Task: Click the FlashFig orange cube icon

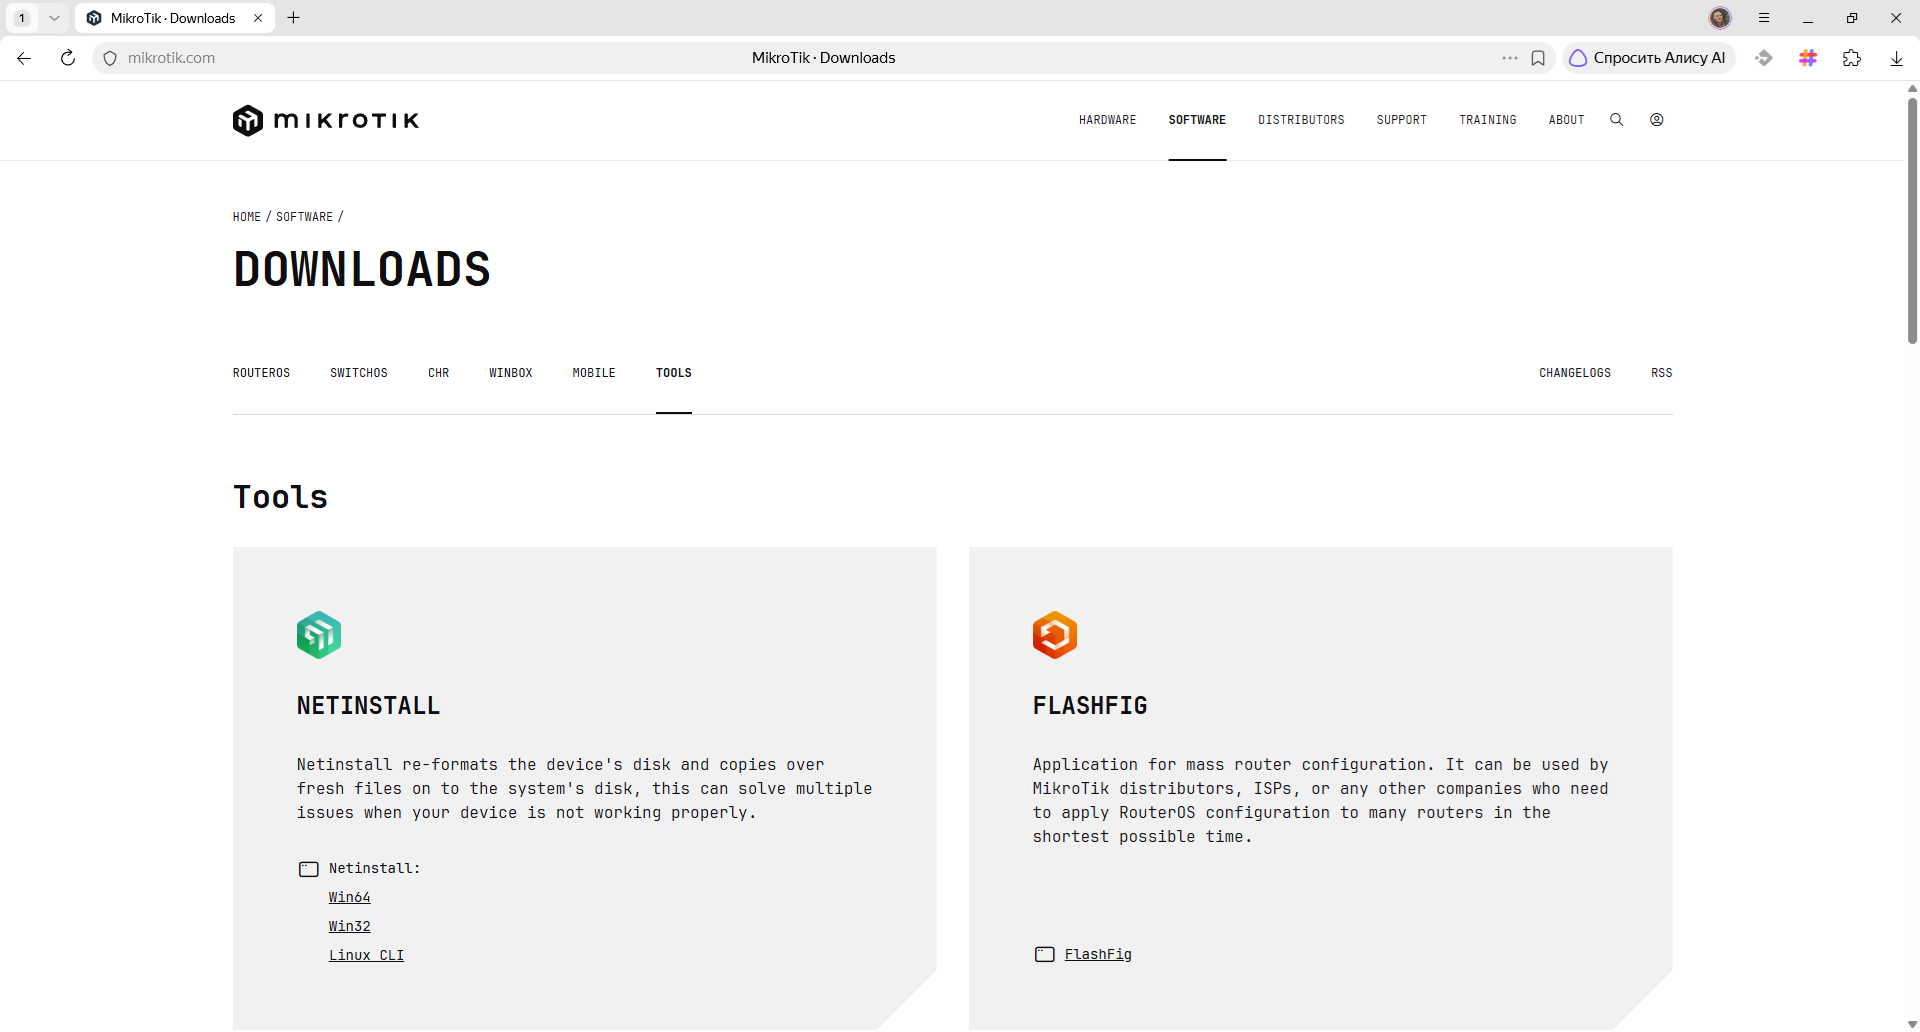Action: tap(1055, 635)
